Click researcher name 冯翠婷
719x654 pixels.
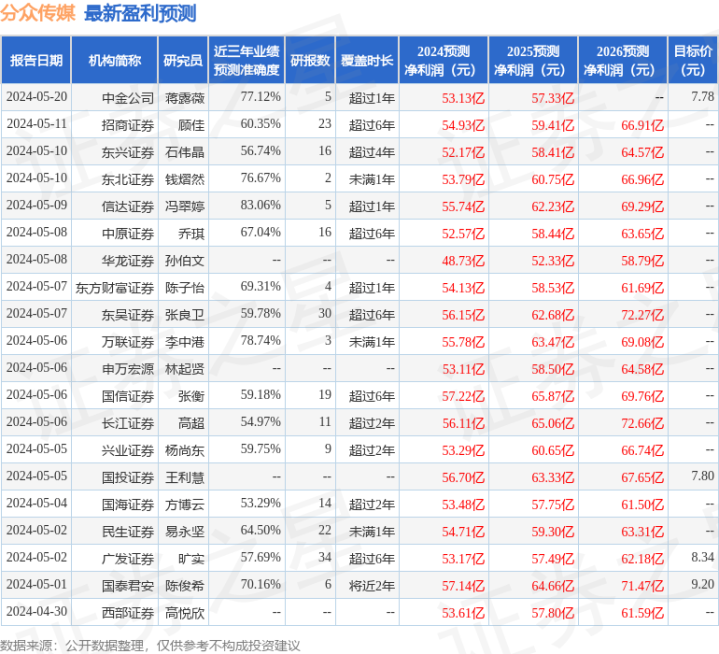click(184, 206)
